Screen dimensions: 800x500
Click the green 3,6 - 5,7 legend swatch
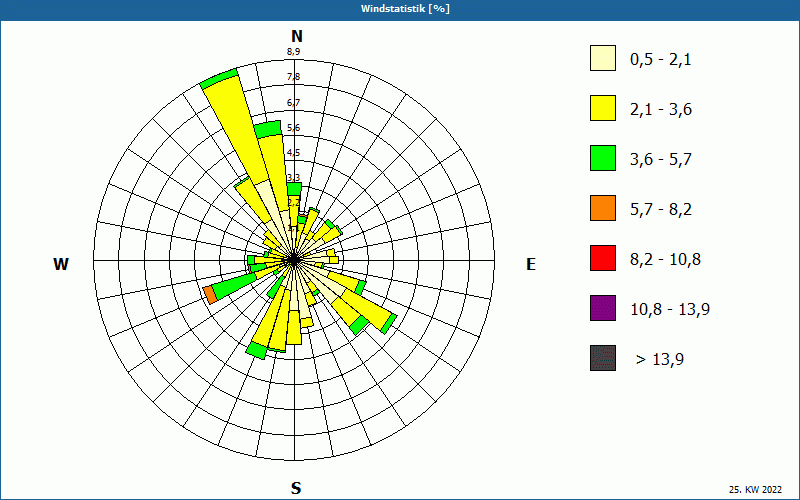point(603,158)
